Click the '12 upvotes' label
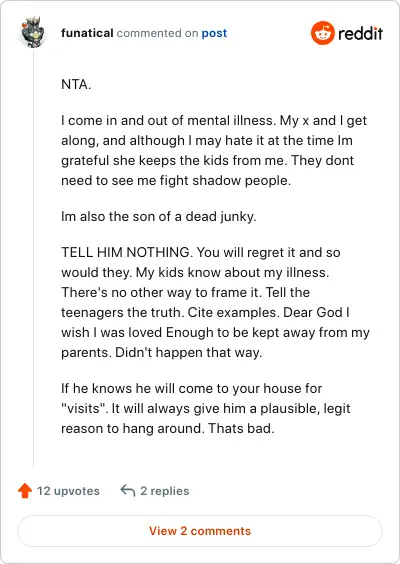Viewport: 400px width, 564px height. click(x=68, y=491)
